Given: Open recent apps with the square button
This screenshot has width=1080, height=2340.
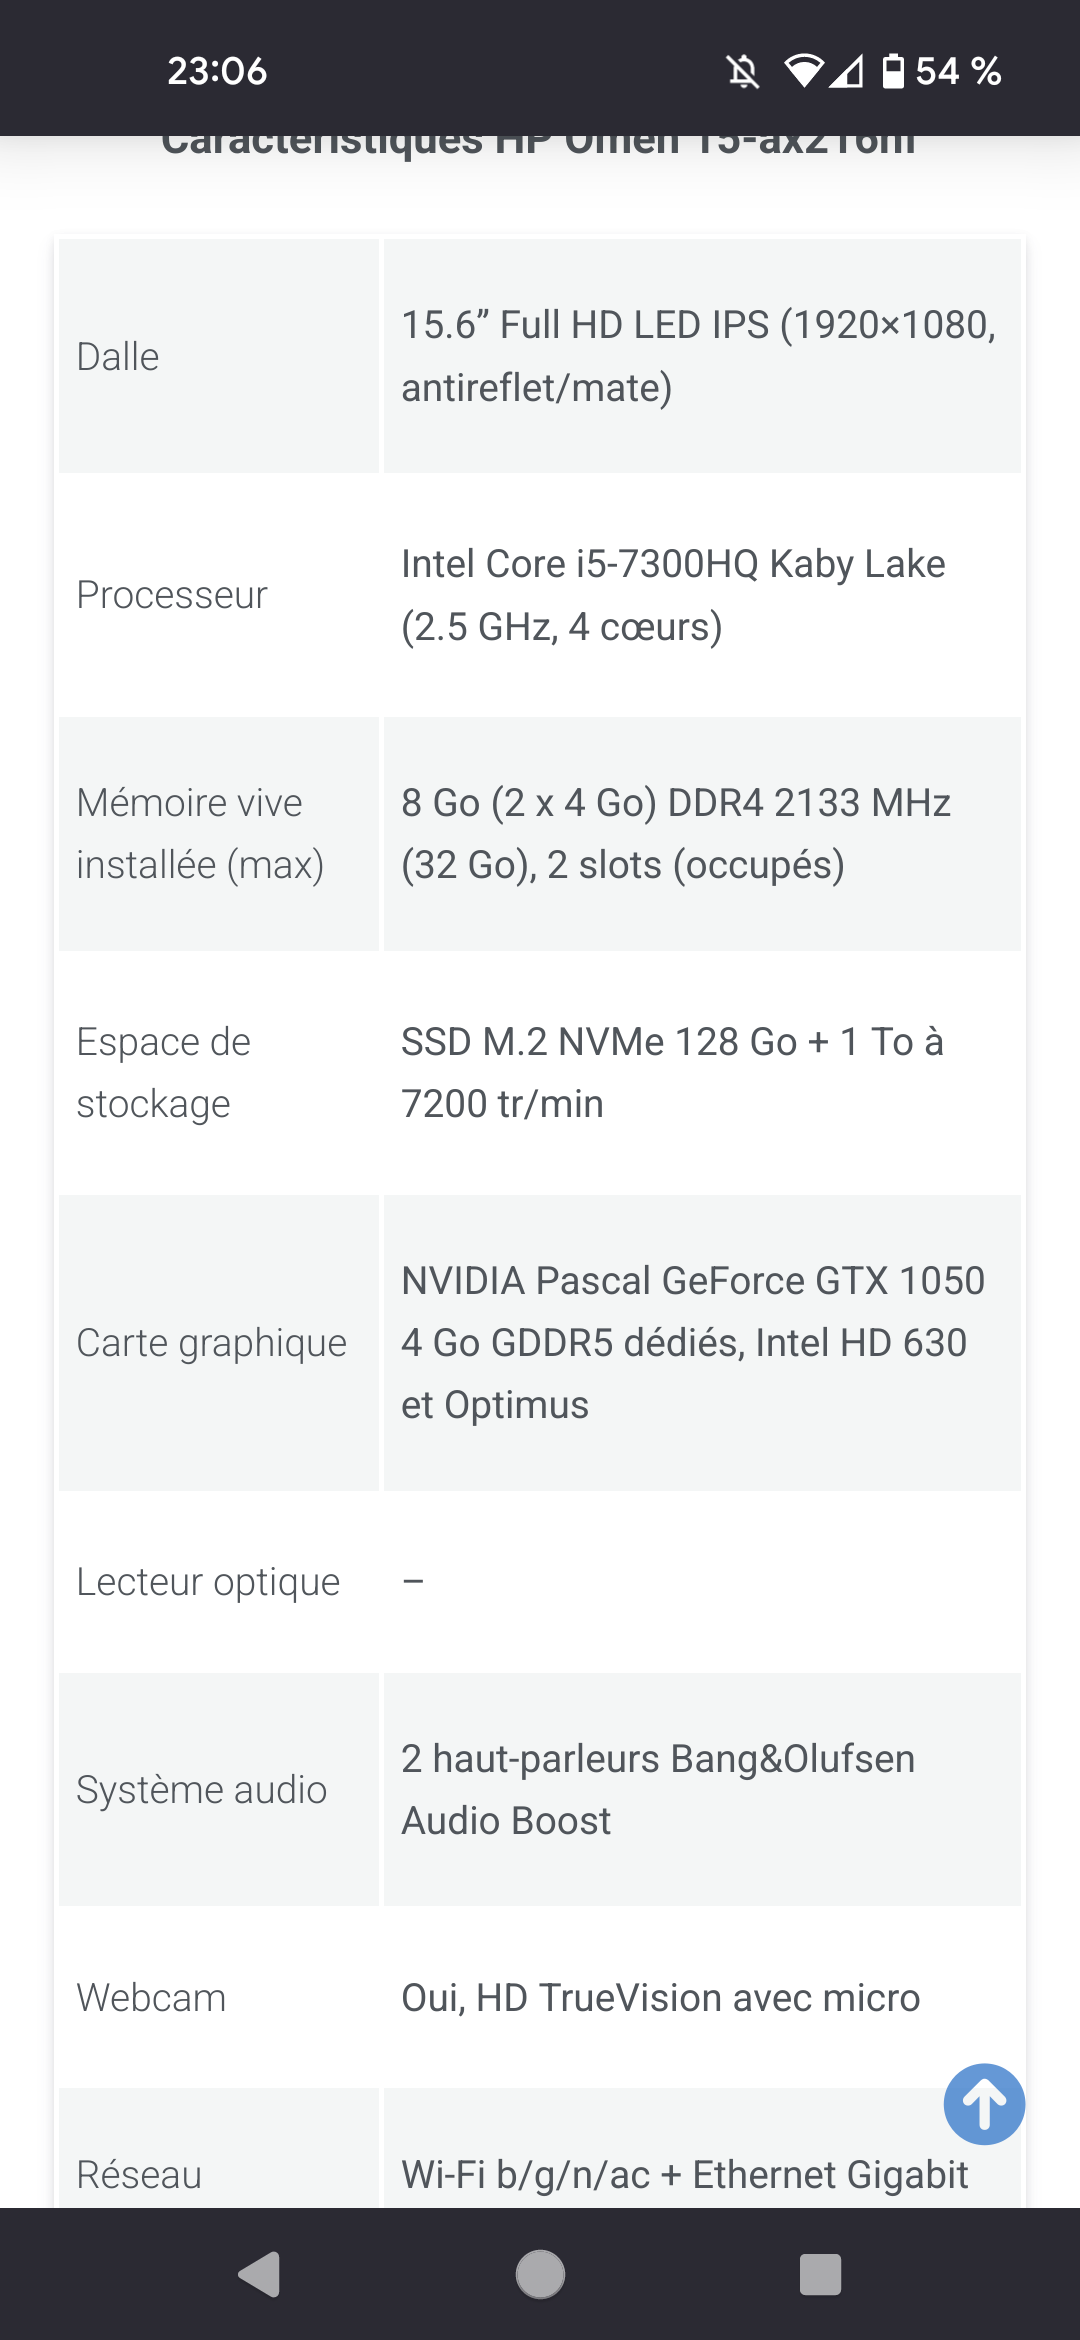Looking at the screenshot, I should (x=820, y=2275).
